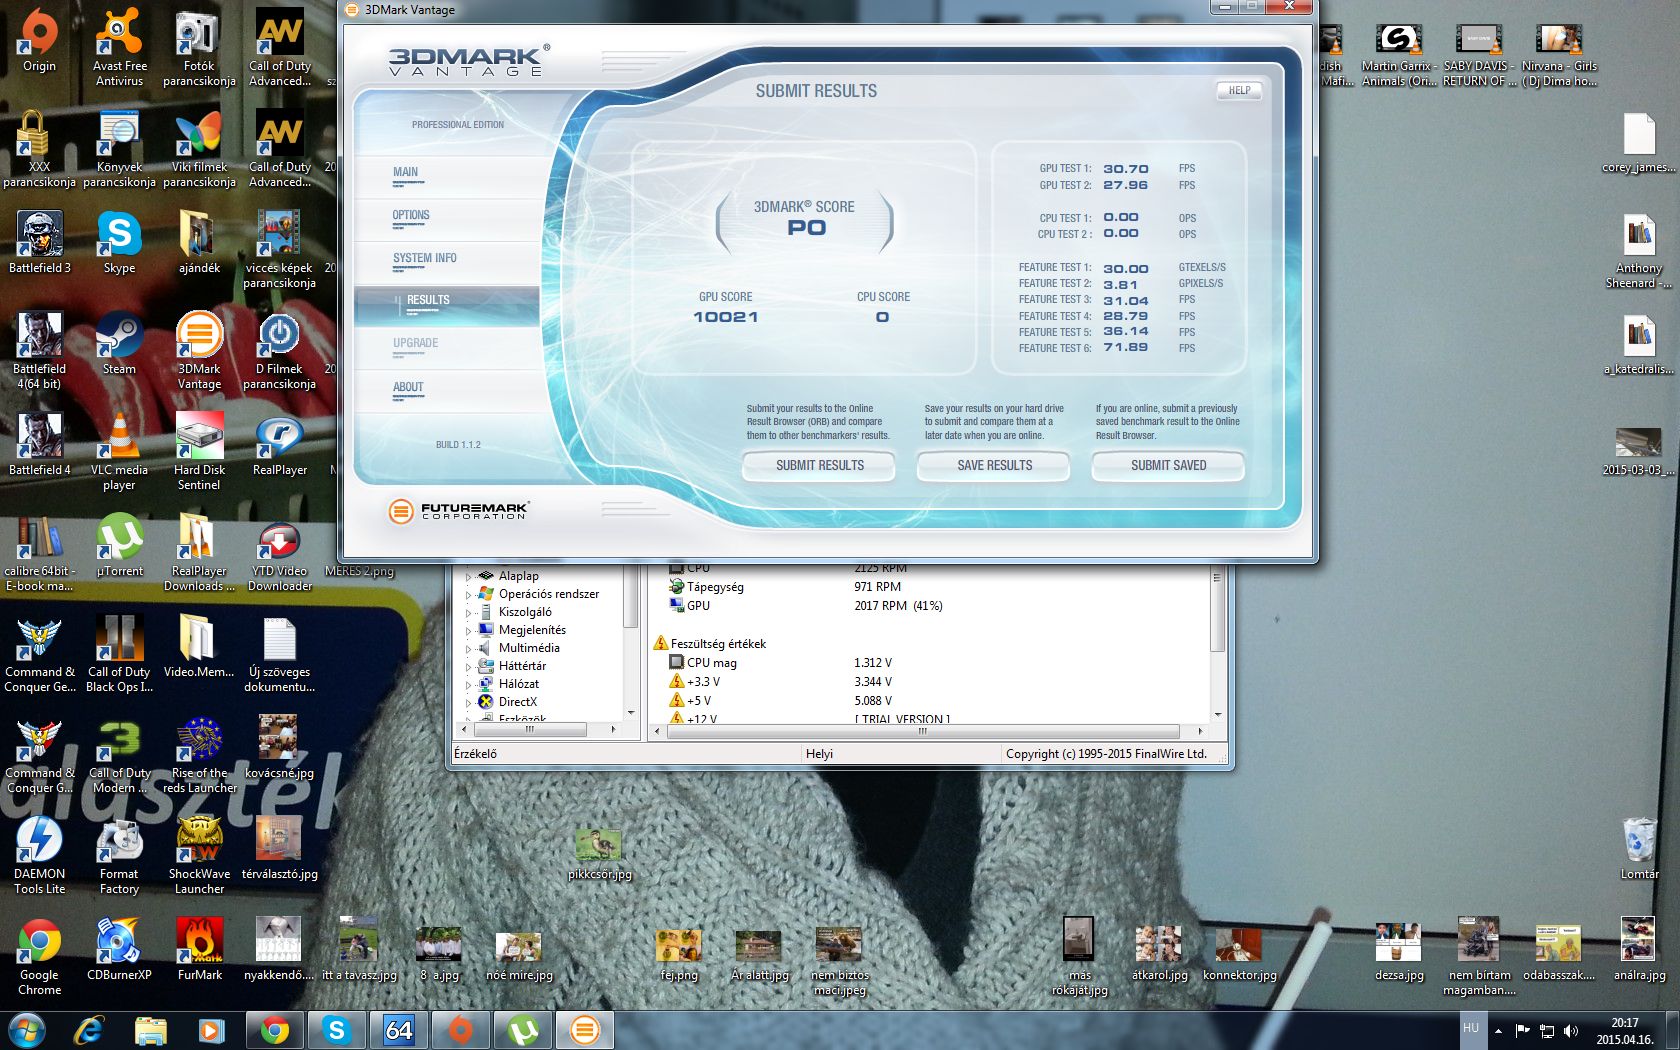This screenshot has width=1680, height=1050.
Task: Launch RealPlayer desktop icon
Action: pos(279,444)
